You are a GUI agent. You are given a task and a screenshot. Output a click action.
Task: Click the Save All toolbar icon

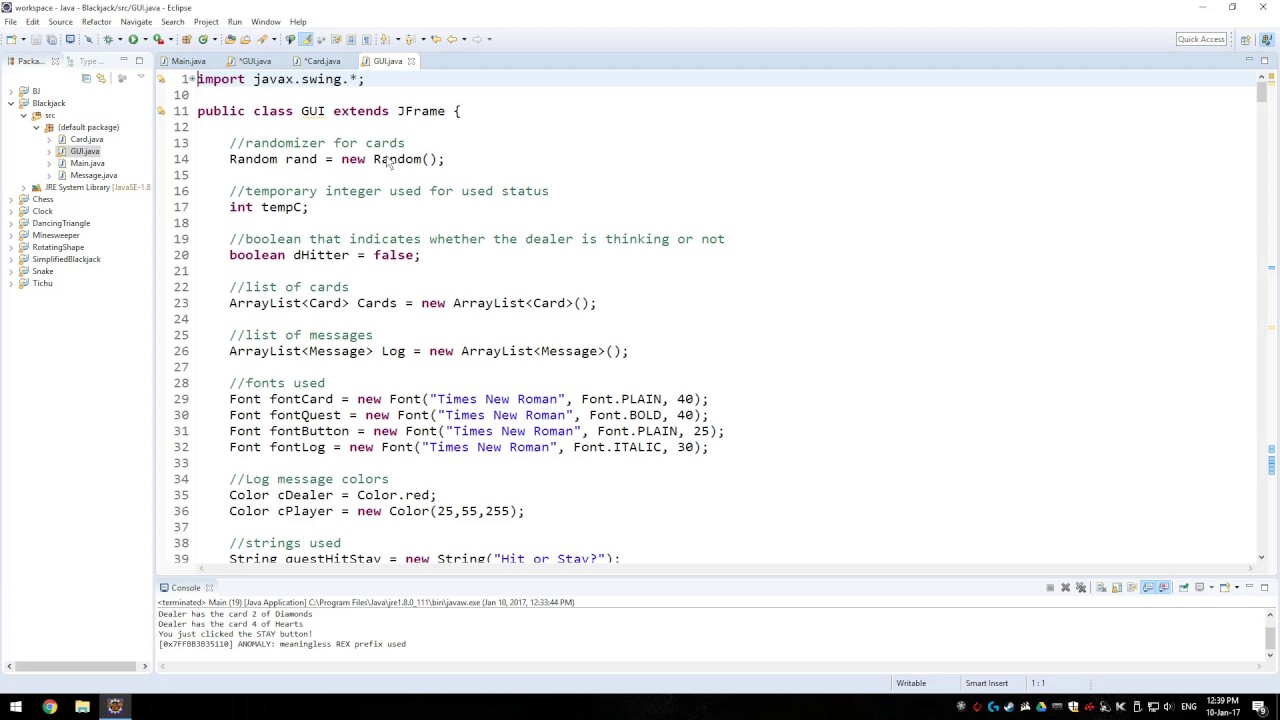(x=51, y=39)
